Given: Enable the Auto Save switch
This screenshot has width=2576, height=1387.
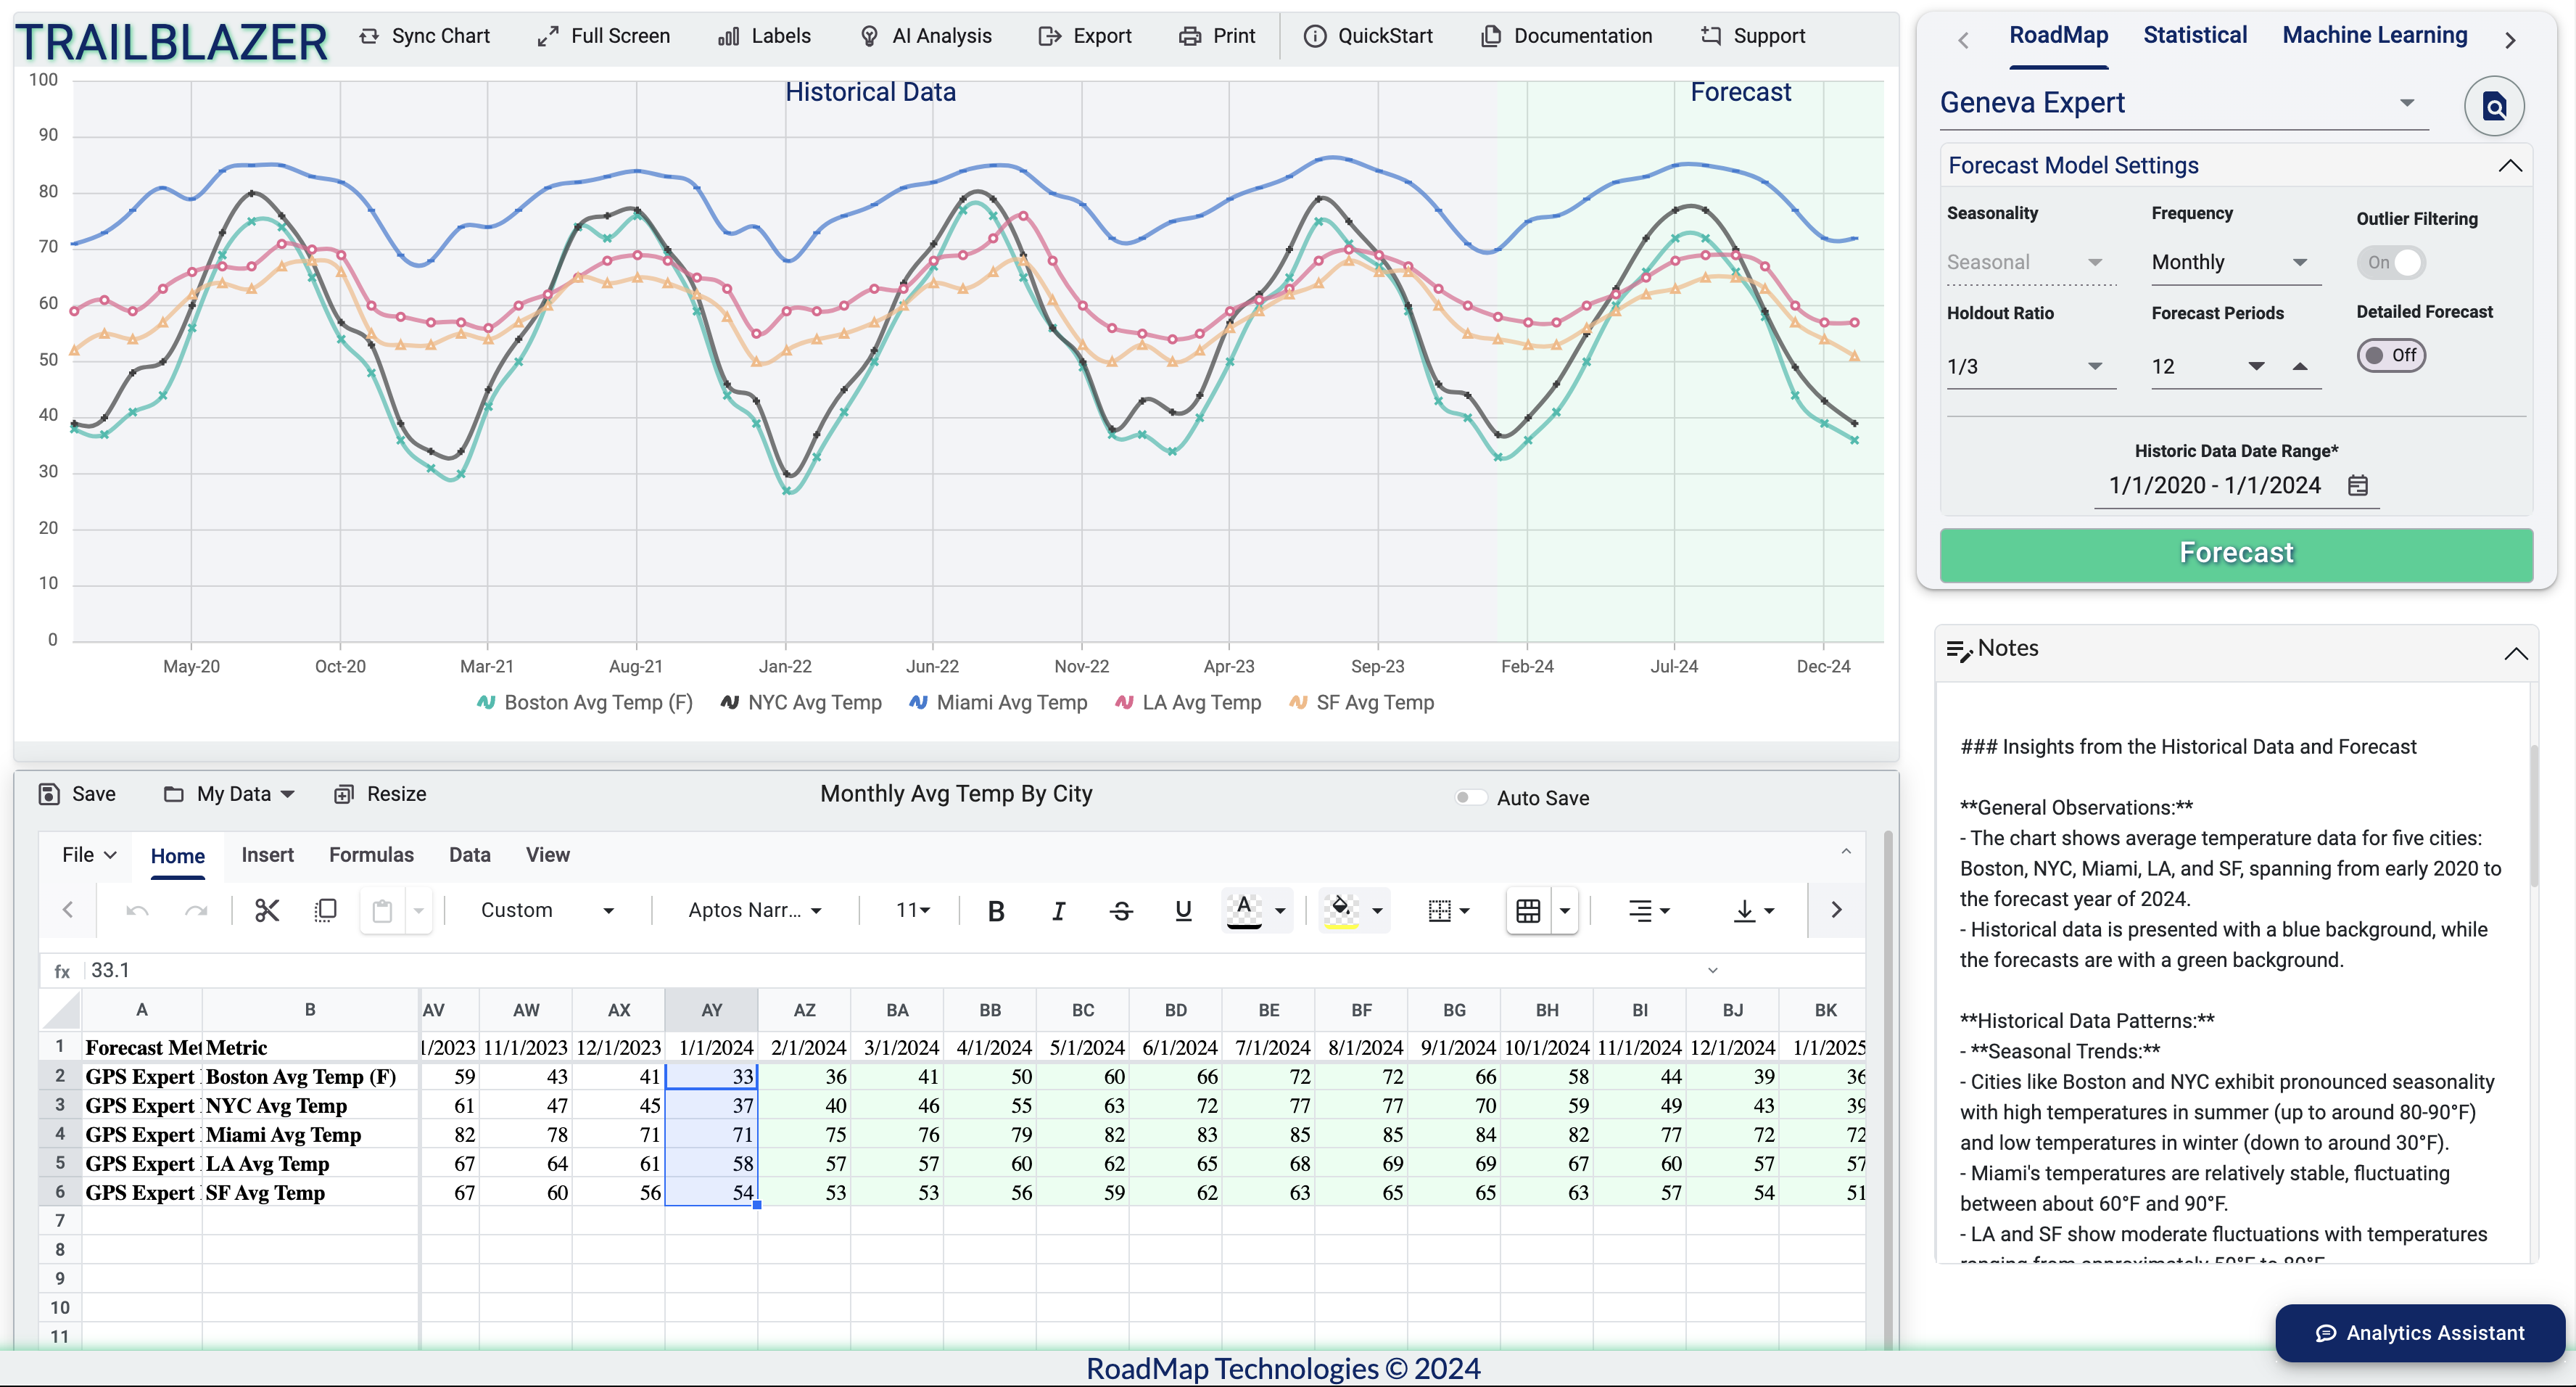Looking at the screenshot, I should click(x=1469, y=797).
